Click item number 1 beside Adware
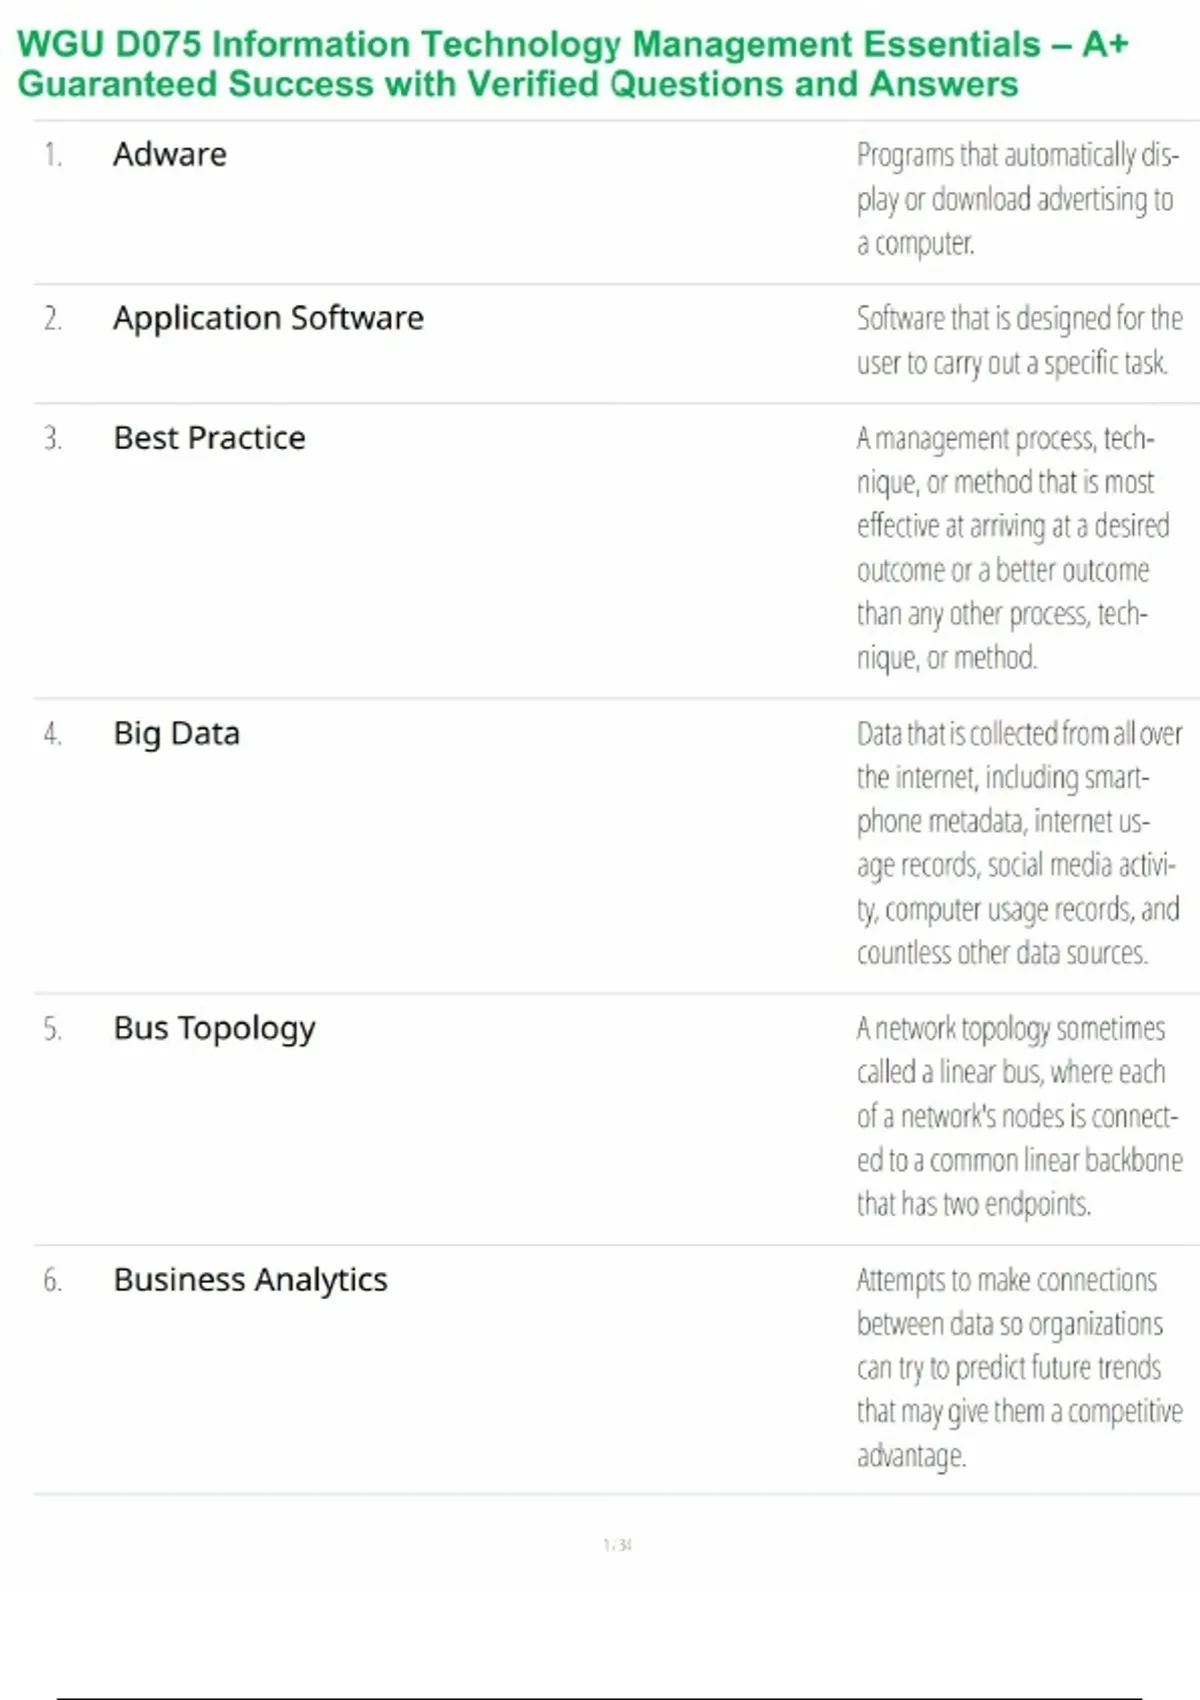Image resolution: width=1200 pixels, height=1700 pixels. (53, 155)
